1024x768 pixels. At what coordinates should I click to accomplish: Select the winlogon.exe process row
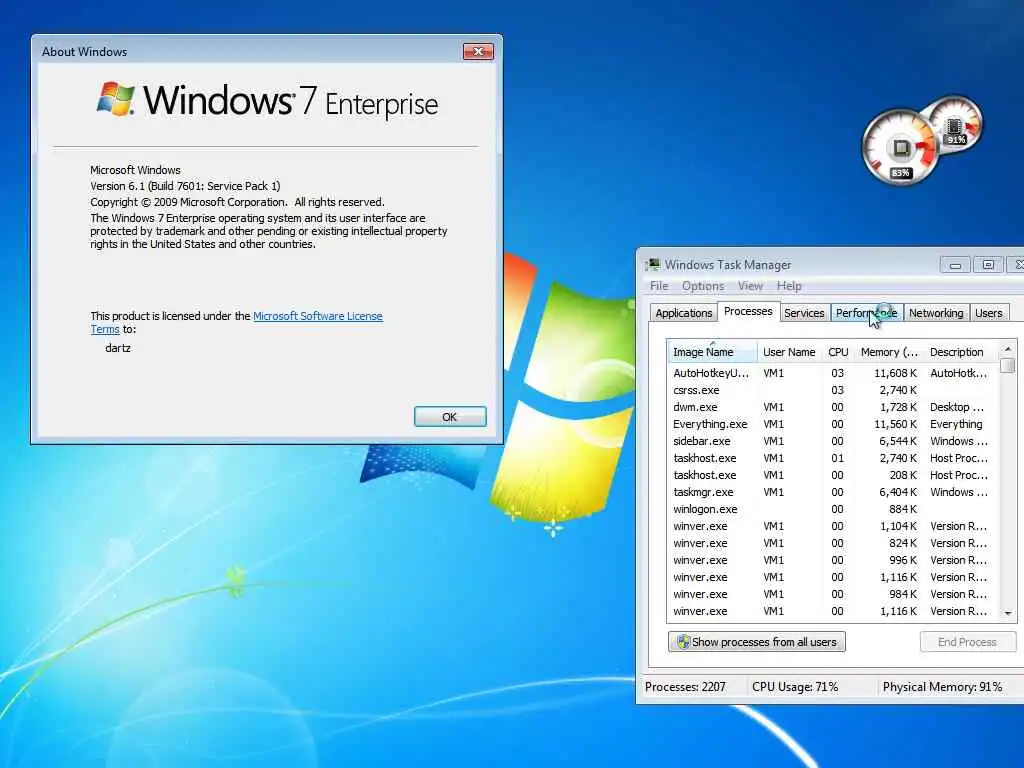coord(833,509)
